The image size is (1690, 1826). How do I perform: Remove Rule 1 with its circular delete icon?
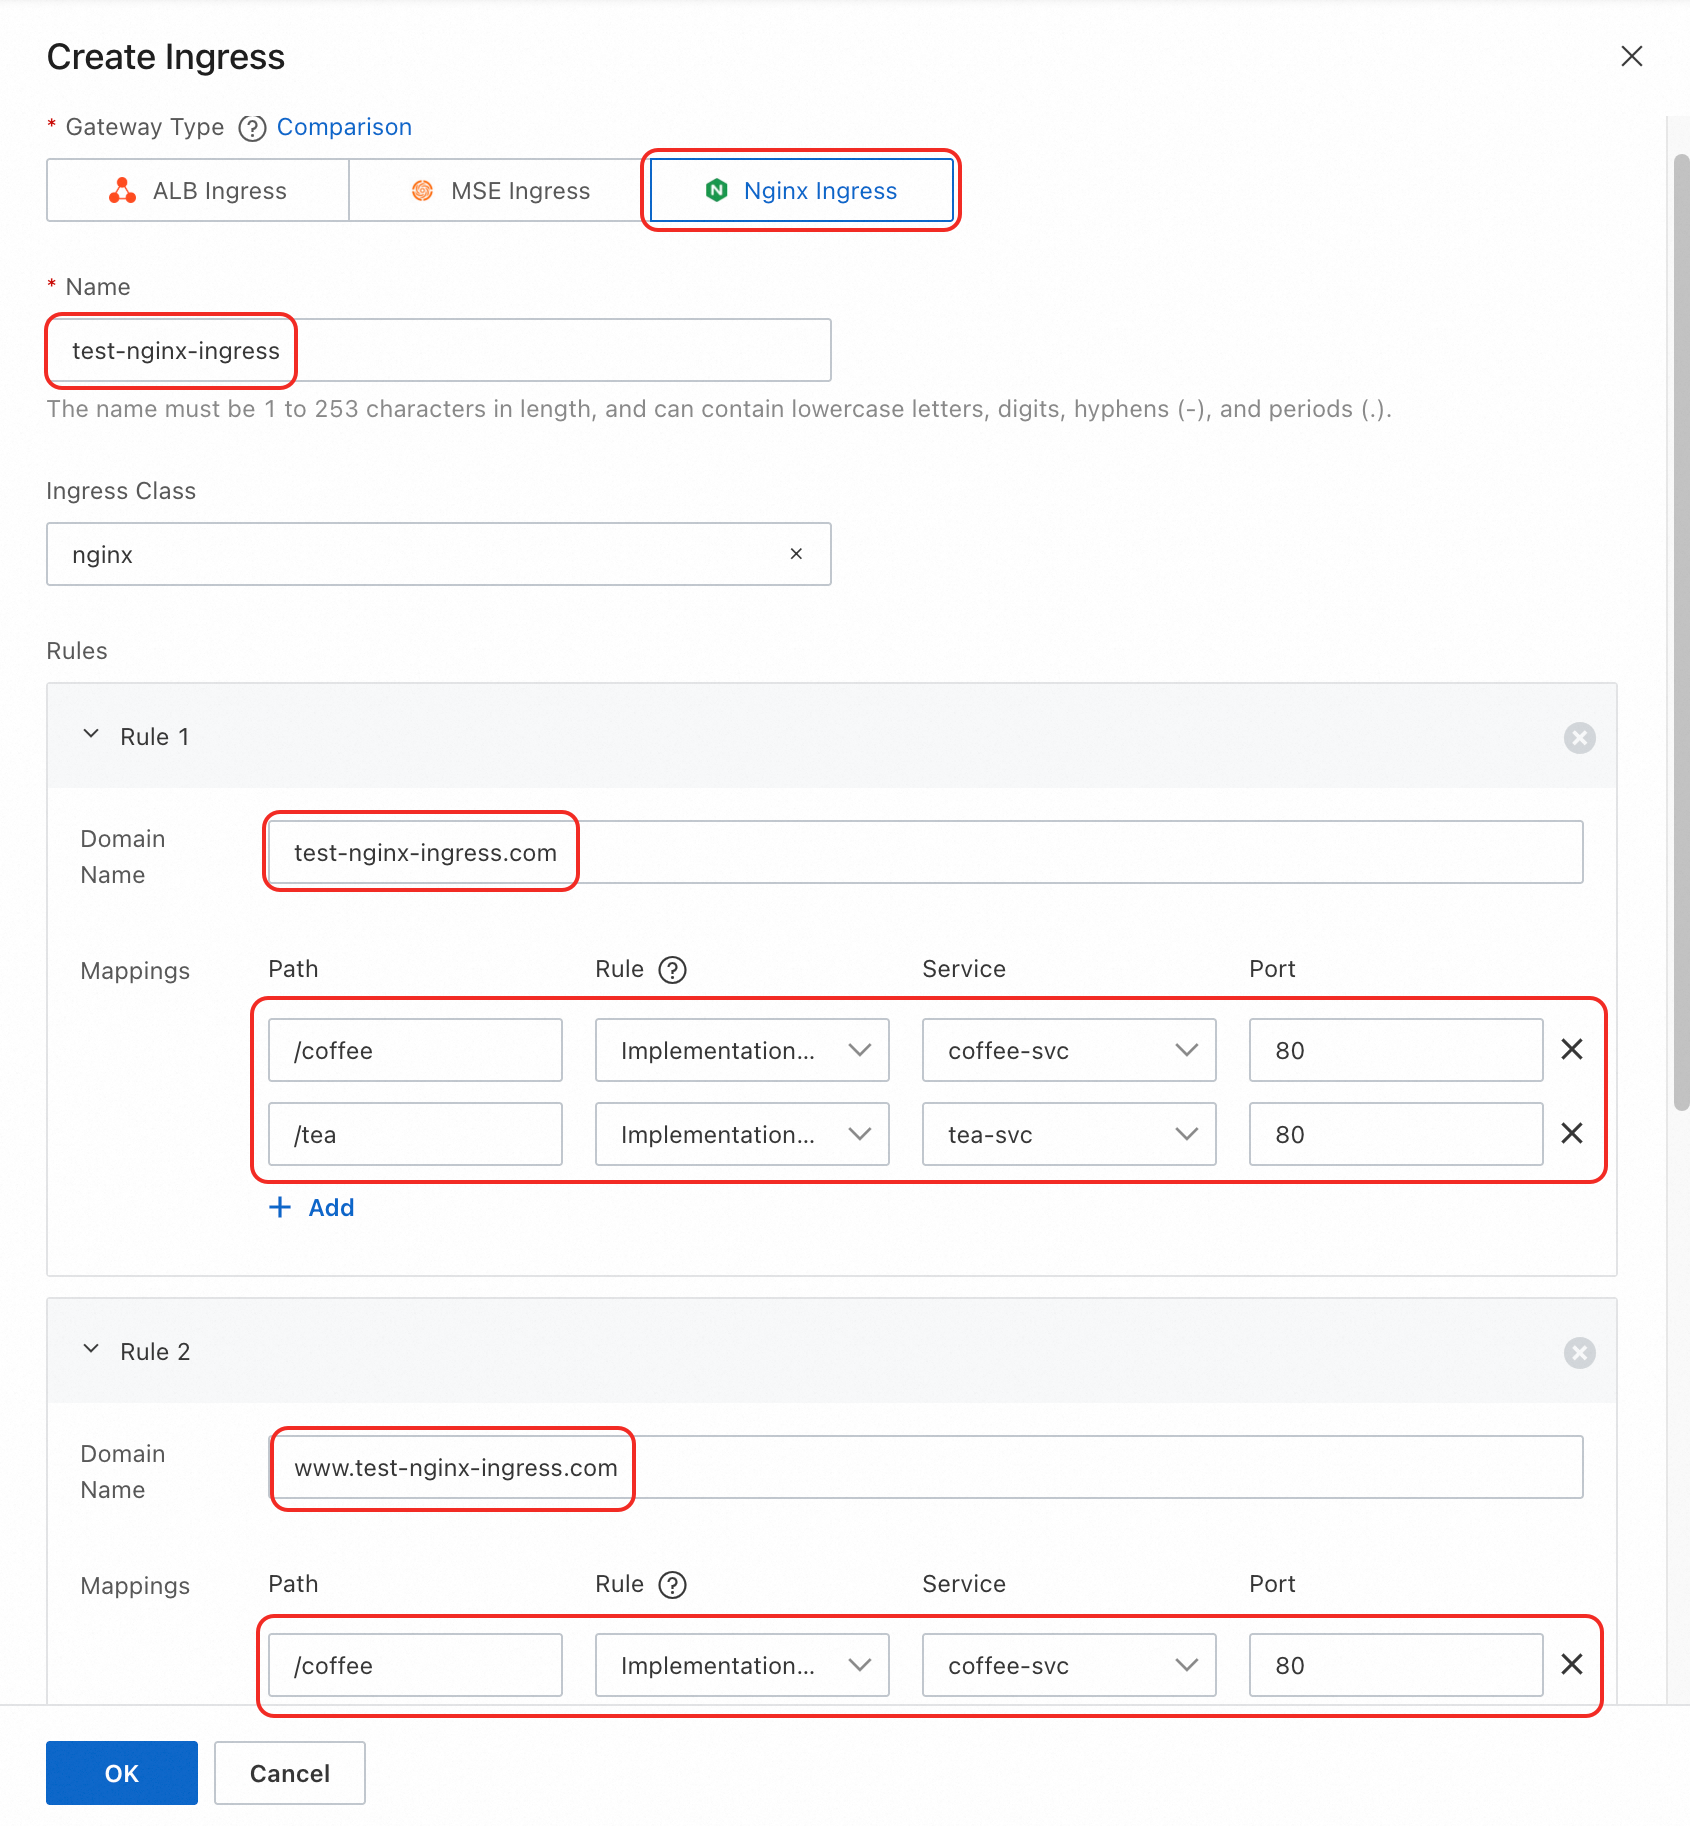[x=1579, y=738]
